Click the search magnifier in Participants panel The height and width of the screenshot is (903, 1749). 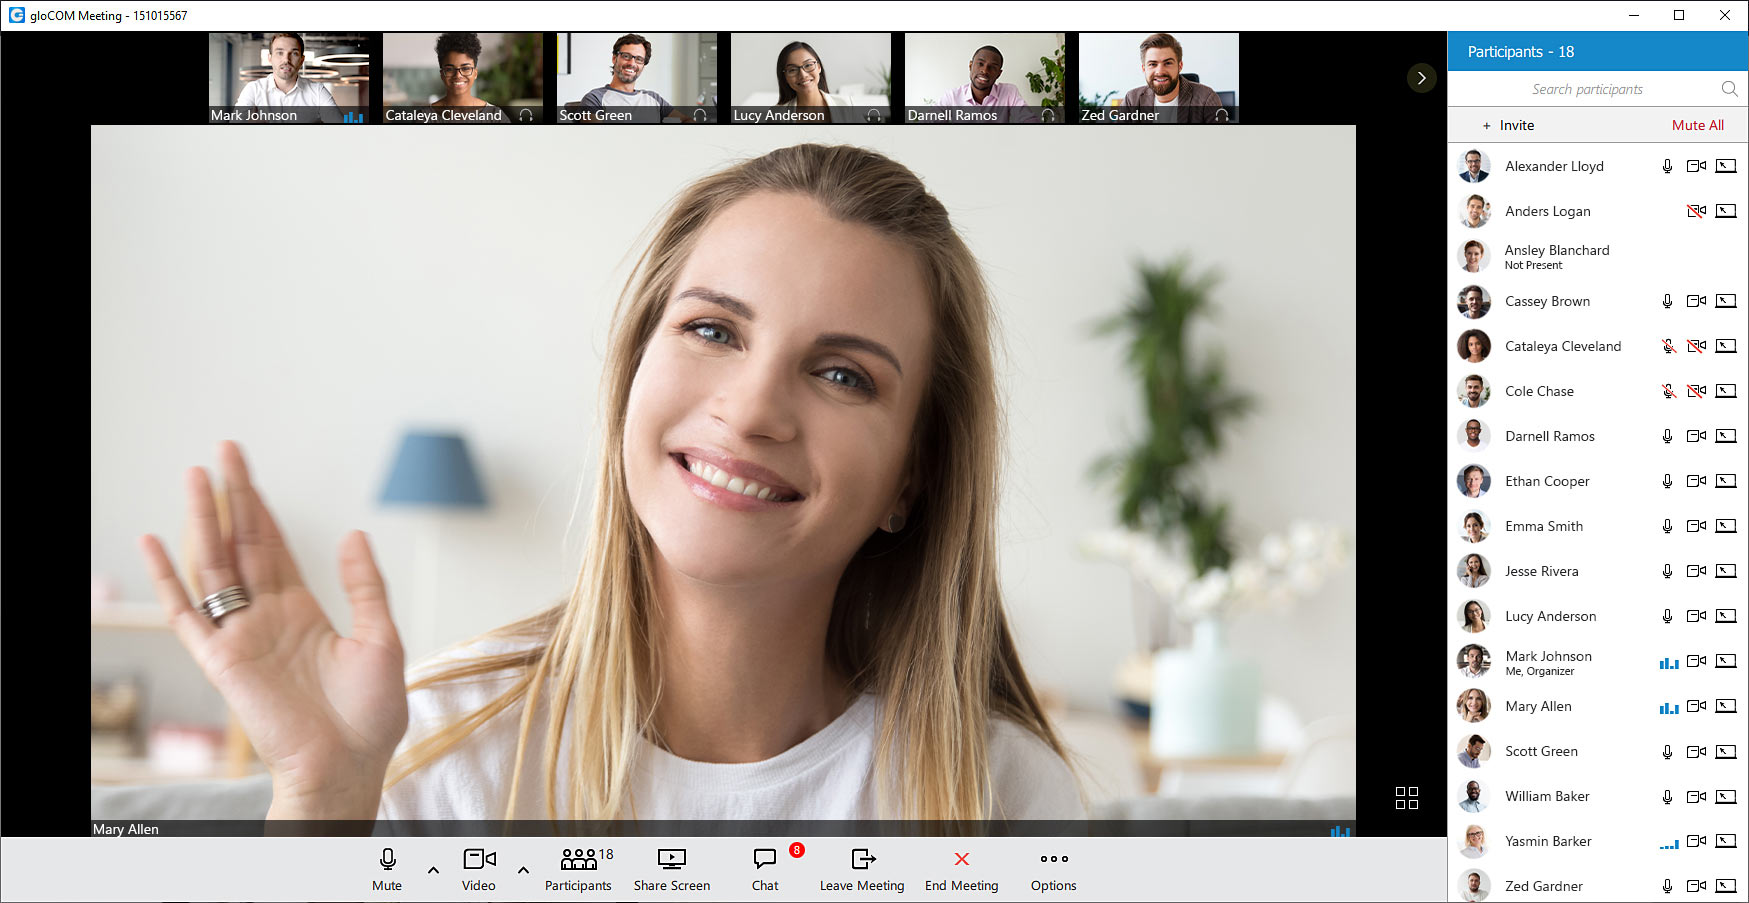1729,89
